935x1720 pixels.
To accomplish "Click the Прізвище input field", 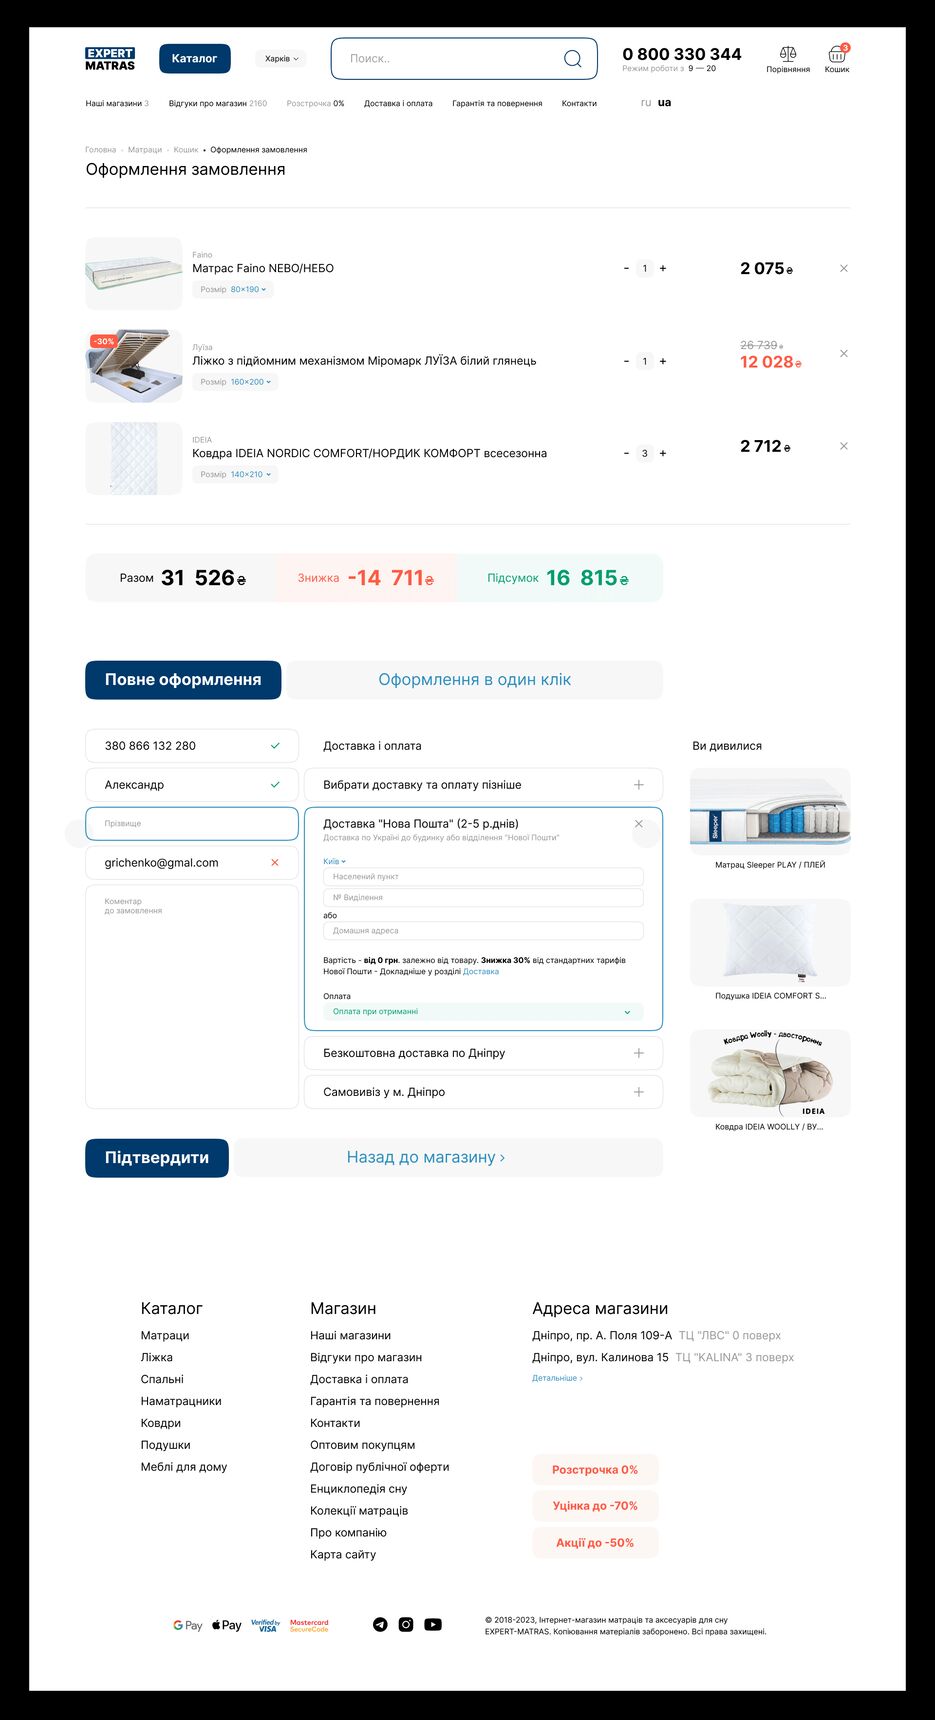I will [192, 824].
